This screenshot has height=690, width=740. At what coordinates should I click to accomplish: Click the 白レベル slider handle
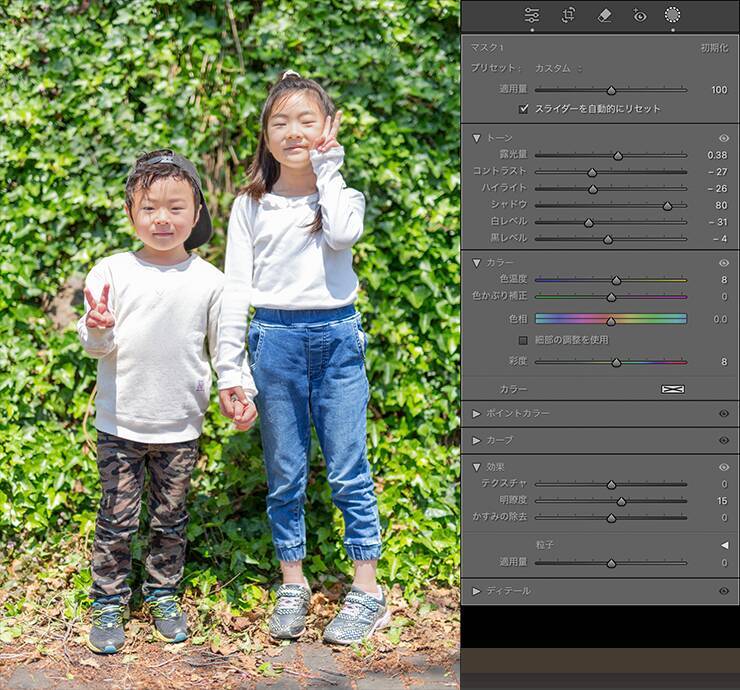[589, 223]
